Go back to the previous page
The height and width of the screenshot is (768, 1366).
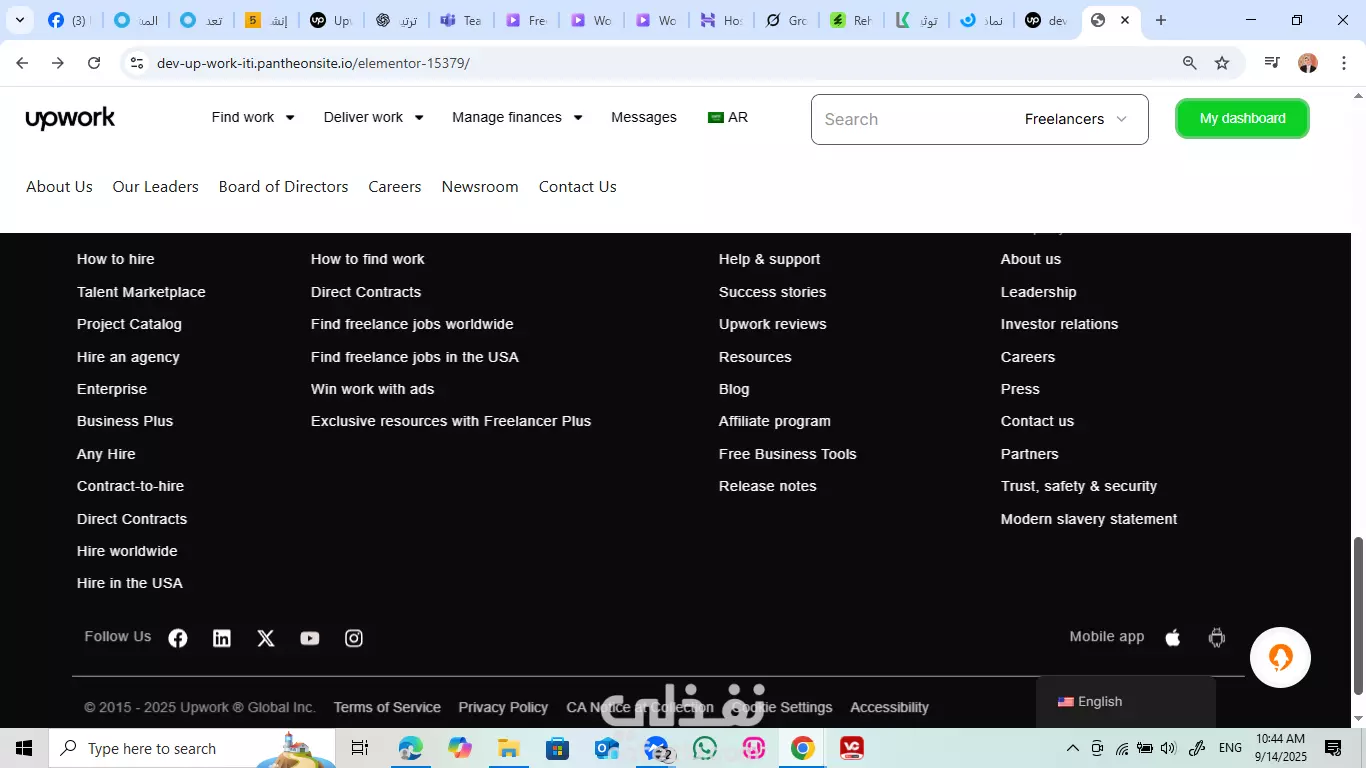pos(22,63)
